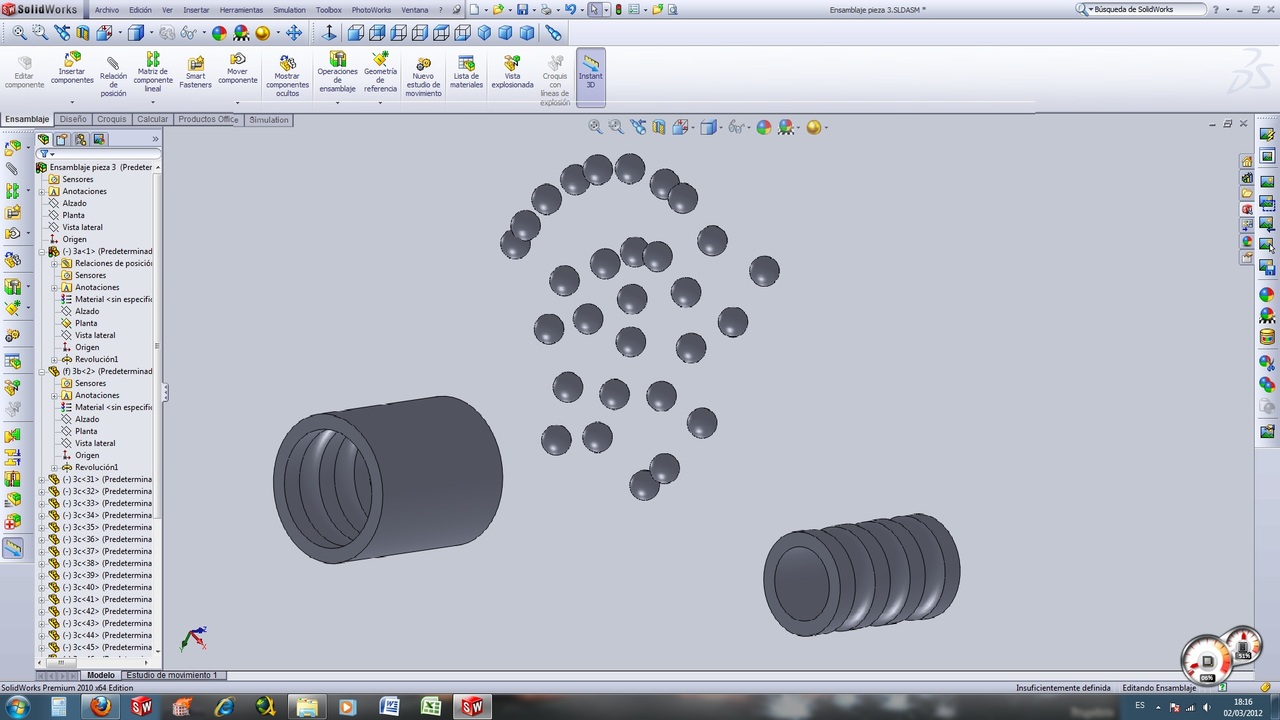
Task: Click the isometric solid cube view icon
Action: [484, 33]
